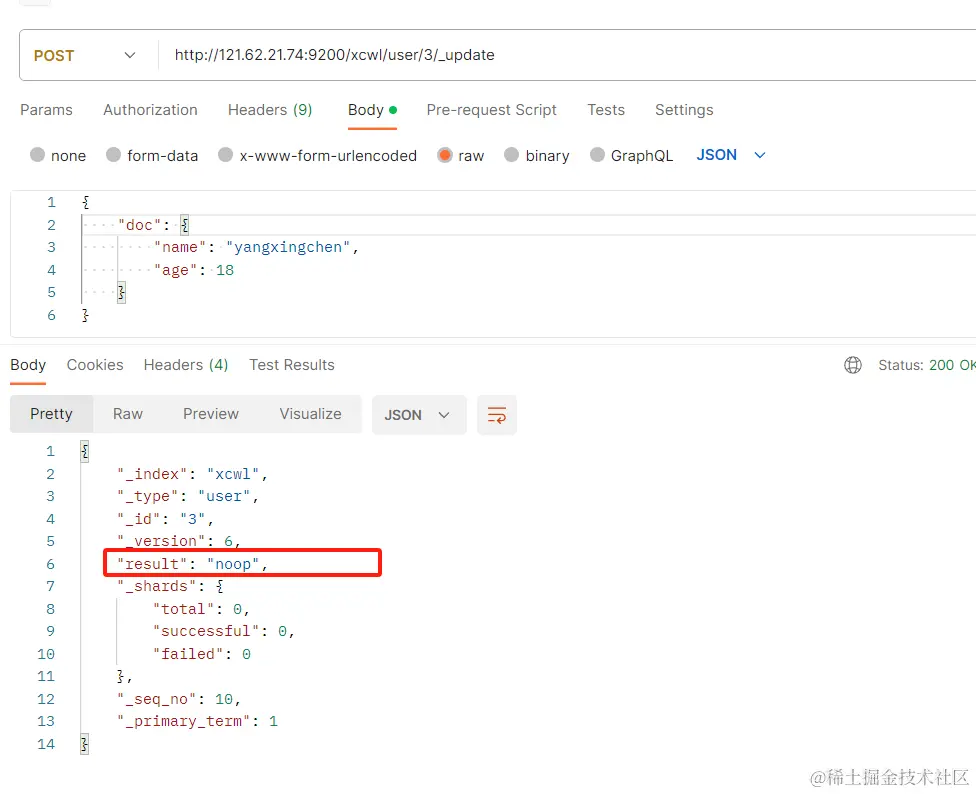Select the binary body radio button
The height and width of the screenshot is (794, 976).
512,155
